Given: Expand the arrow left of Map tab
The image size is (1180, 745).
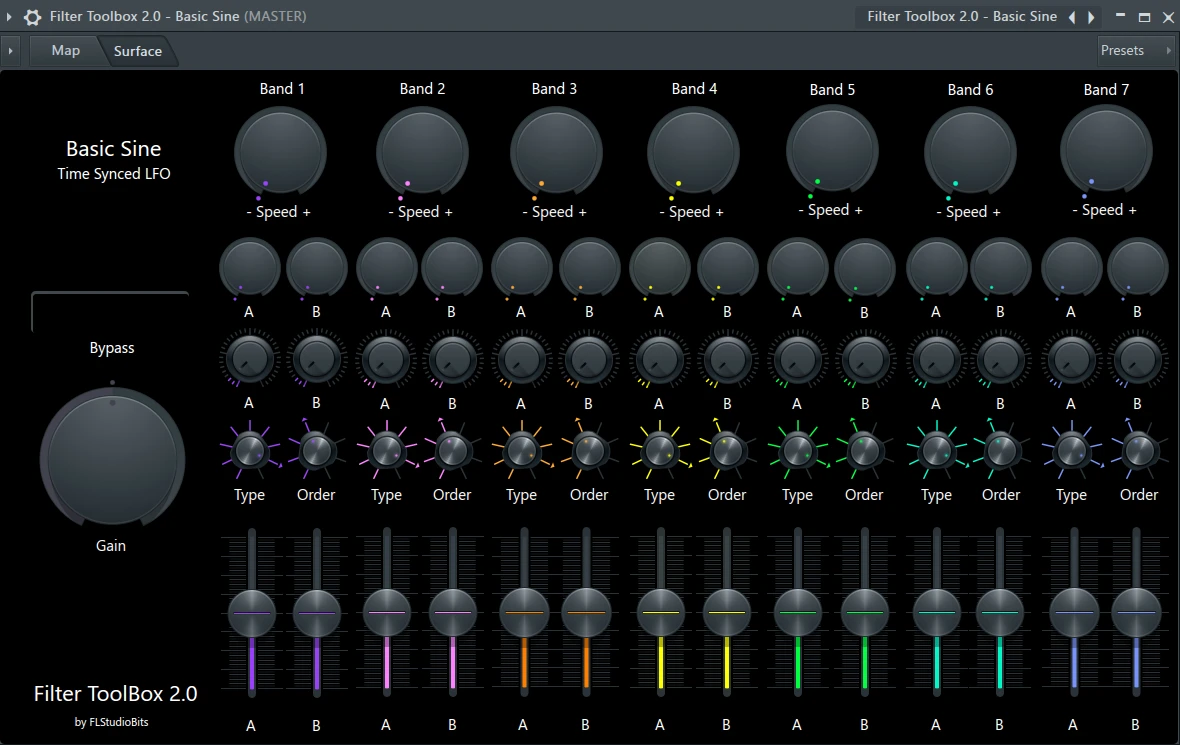Looking at the screenshot, I should pos(11,51).
